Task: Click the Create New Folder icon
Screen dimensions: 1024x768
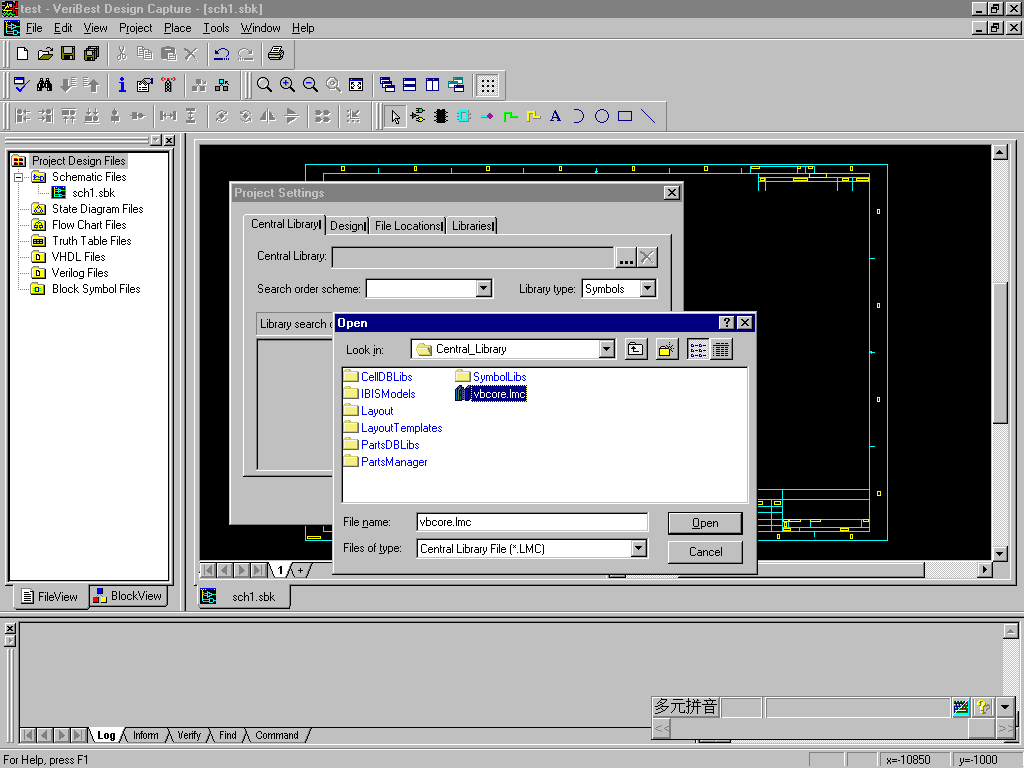Action: pyautogui.click(x=667, y=349)
